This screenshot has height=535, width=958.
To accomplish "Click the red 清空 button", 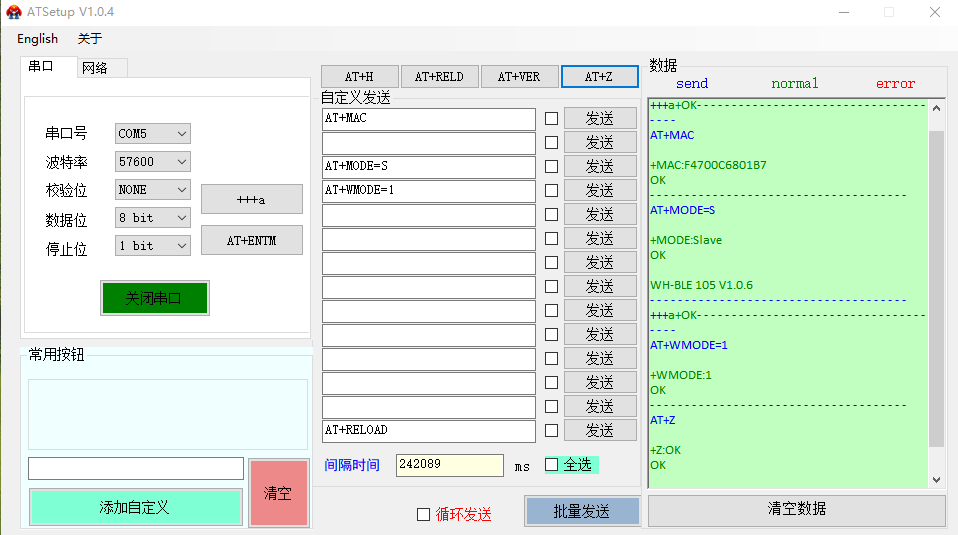I will coord(277,493).
